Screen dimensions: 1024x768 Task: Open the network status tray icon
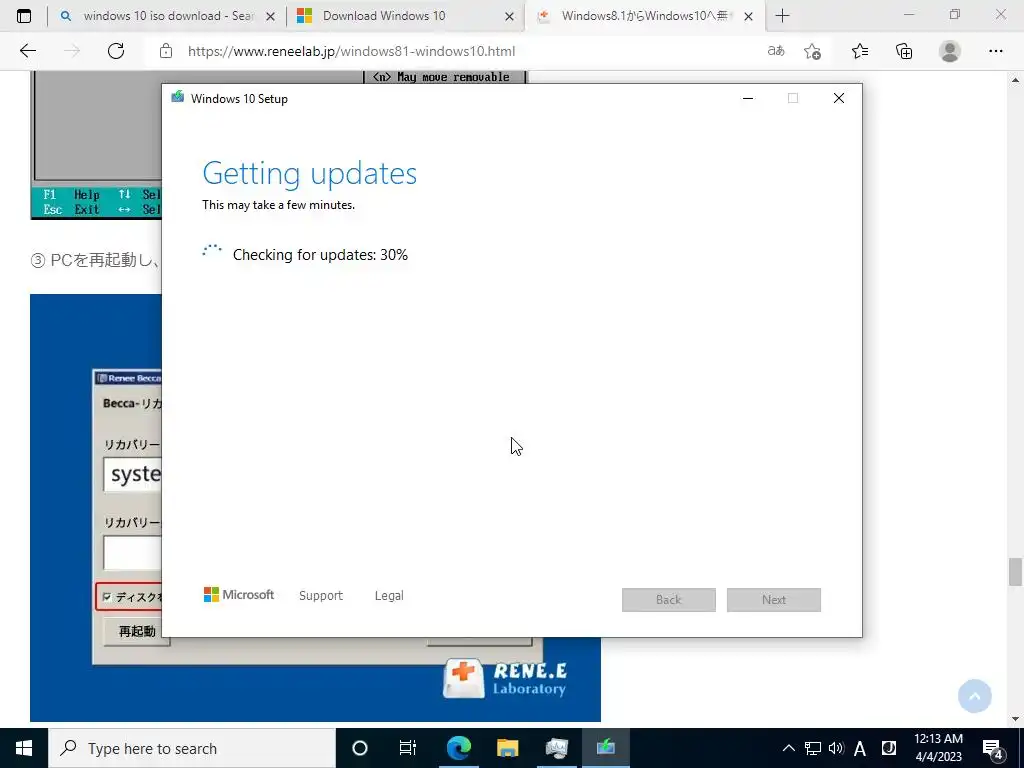click(x=813, y=748)
